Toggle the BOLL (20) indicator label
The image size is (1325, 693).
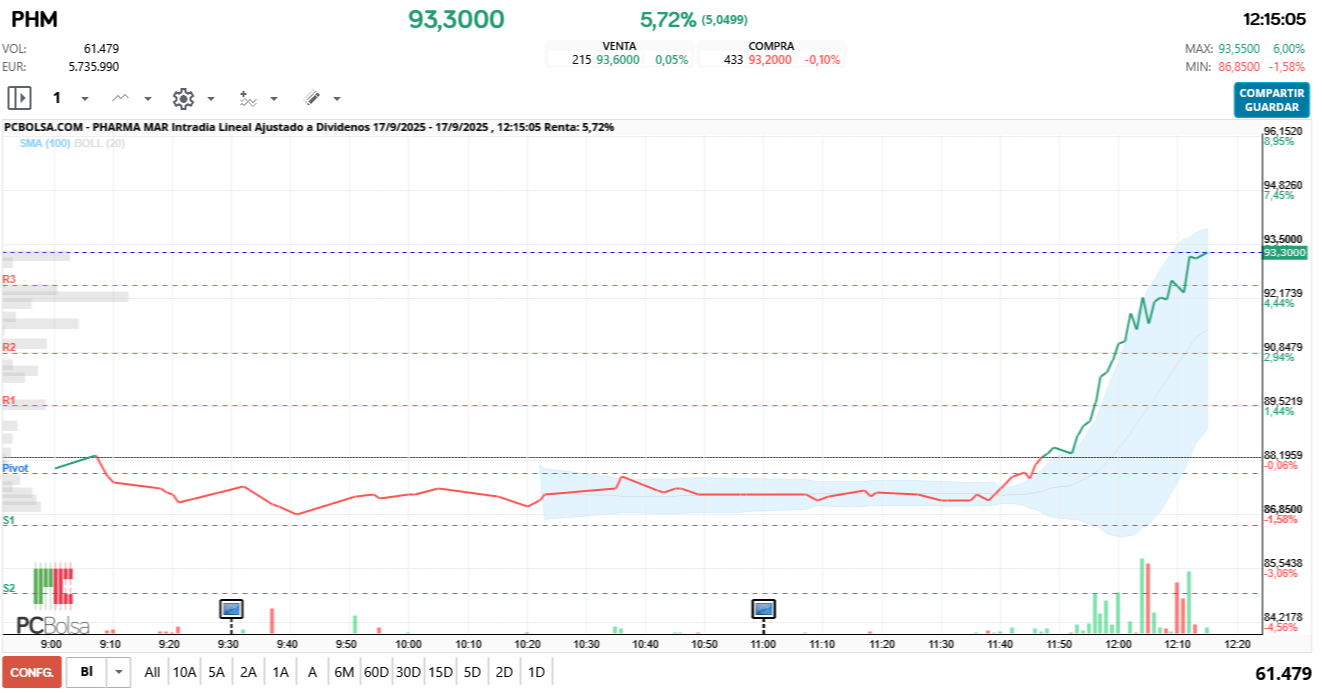tap(99, 143)
